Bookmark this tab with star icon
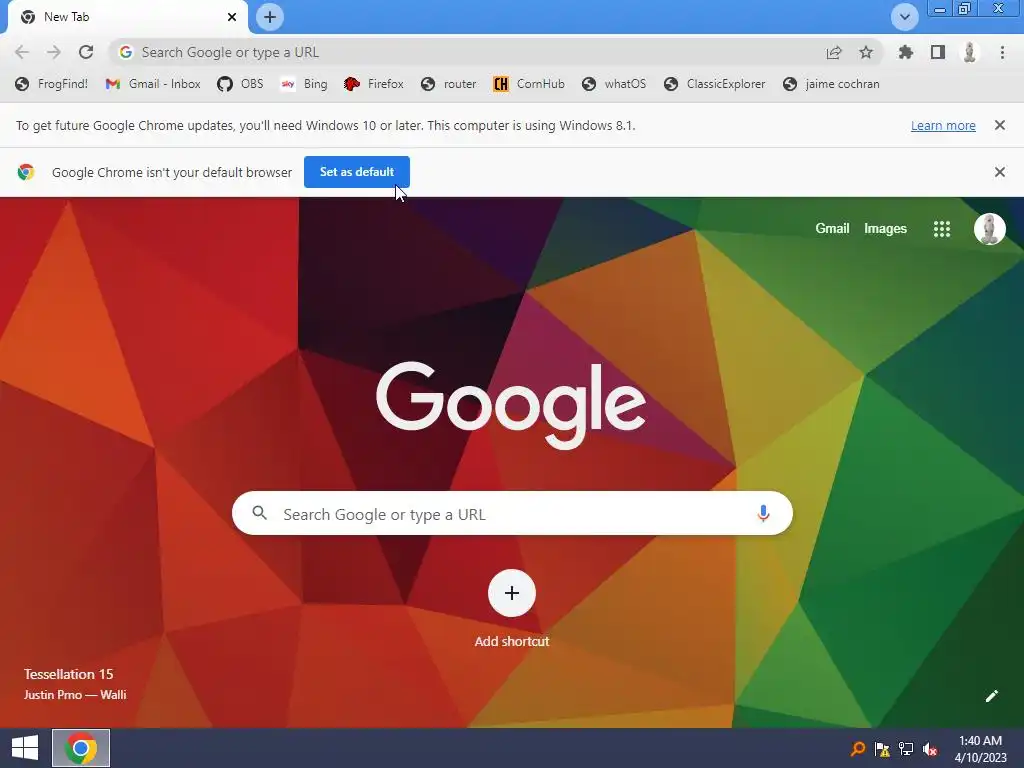 click(866, 52)
